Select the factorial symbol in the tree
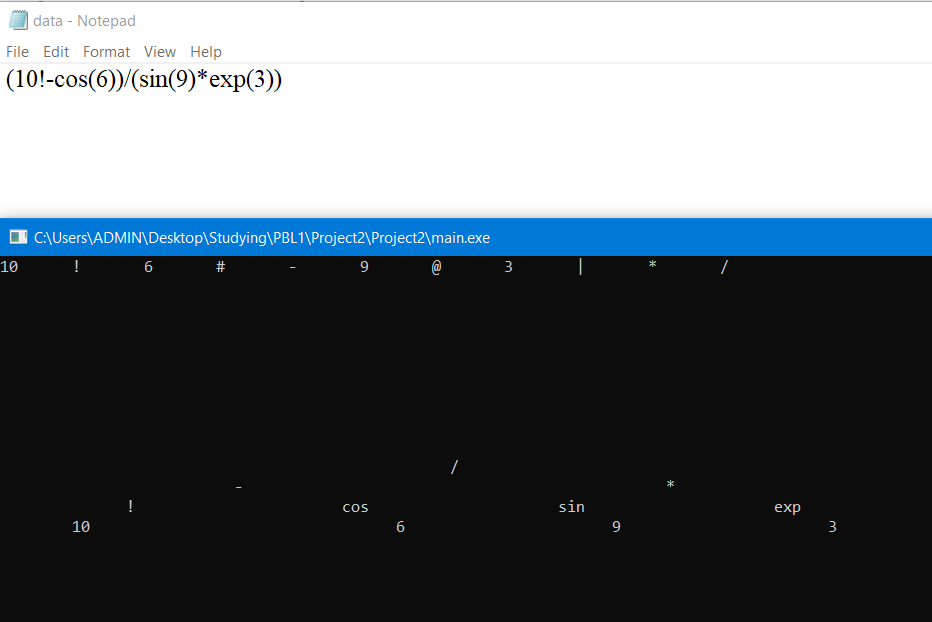This screenshot has width=932, height=622. click(130, 507)
